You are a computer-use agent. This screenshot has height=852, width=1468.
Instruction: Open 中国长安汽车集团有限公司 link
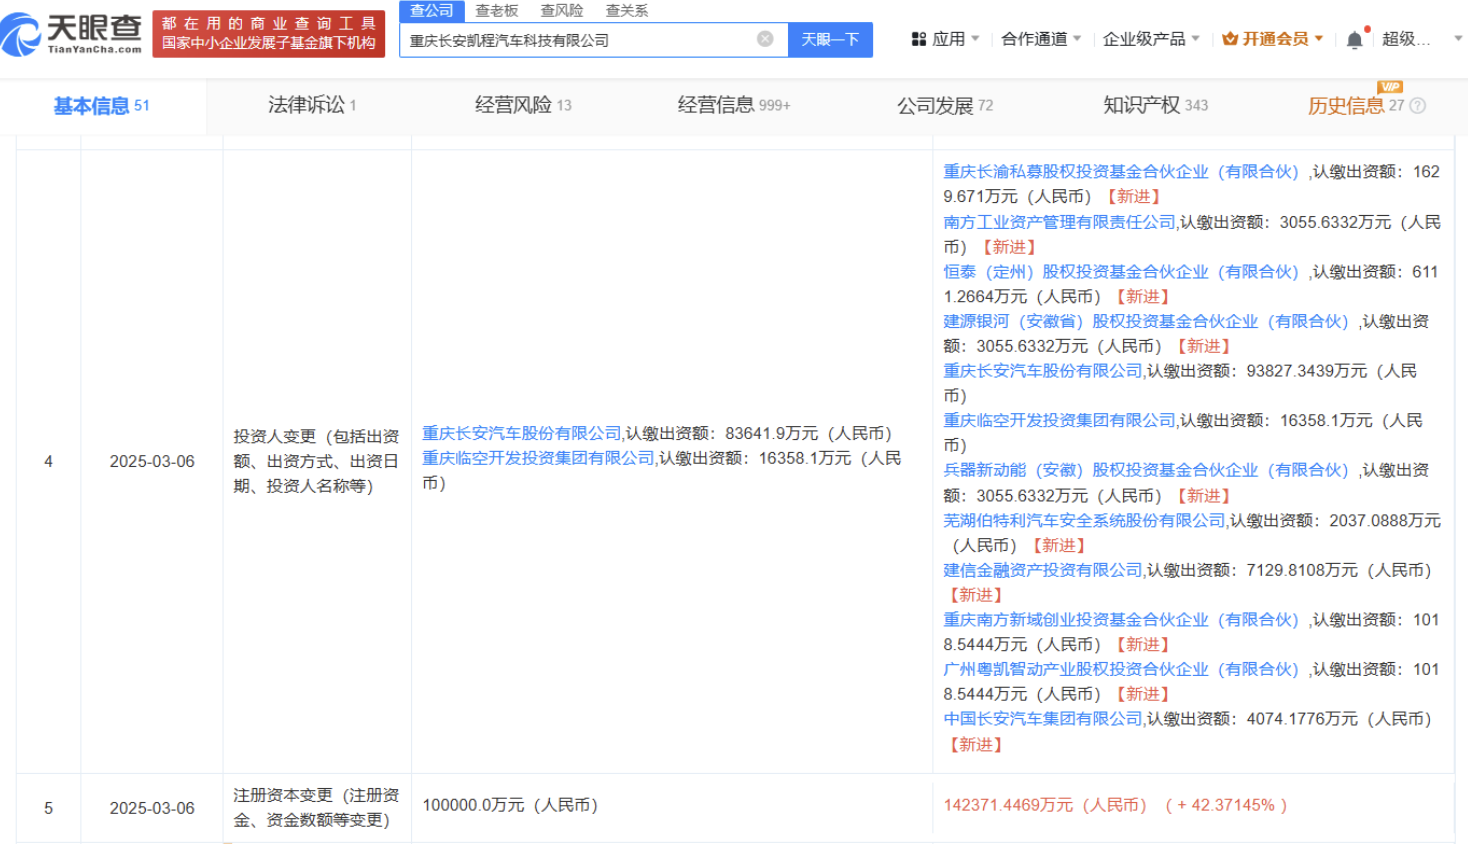(x=1042, y=719)
